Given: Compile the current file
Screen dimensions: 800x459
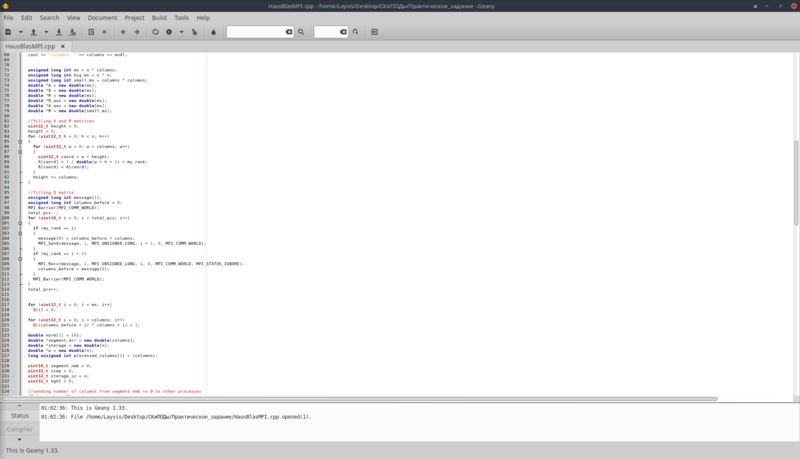Looking at the screenshot, I should (156, 32).
